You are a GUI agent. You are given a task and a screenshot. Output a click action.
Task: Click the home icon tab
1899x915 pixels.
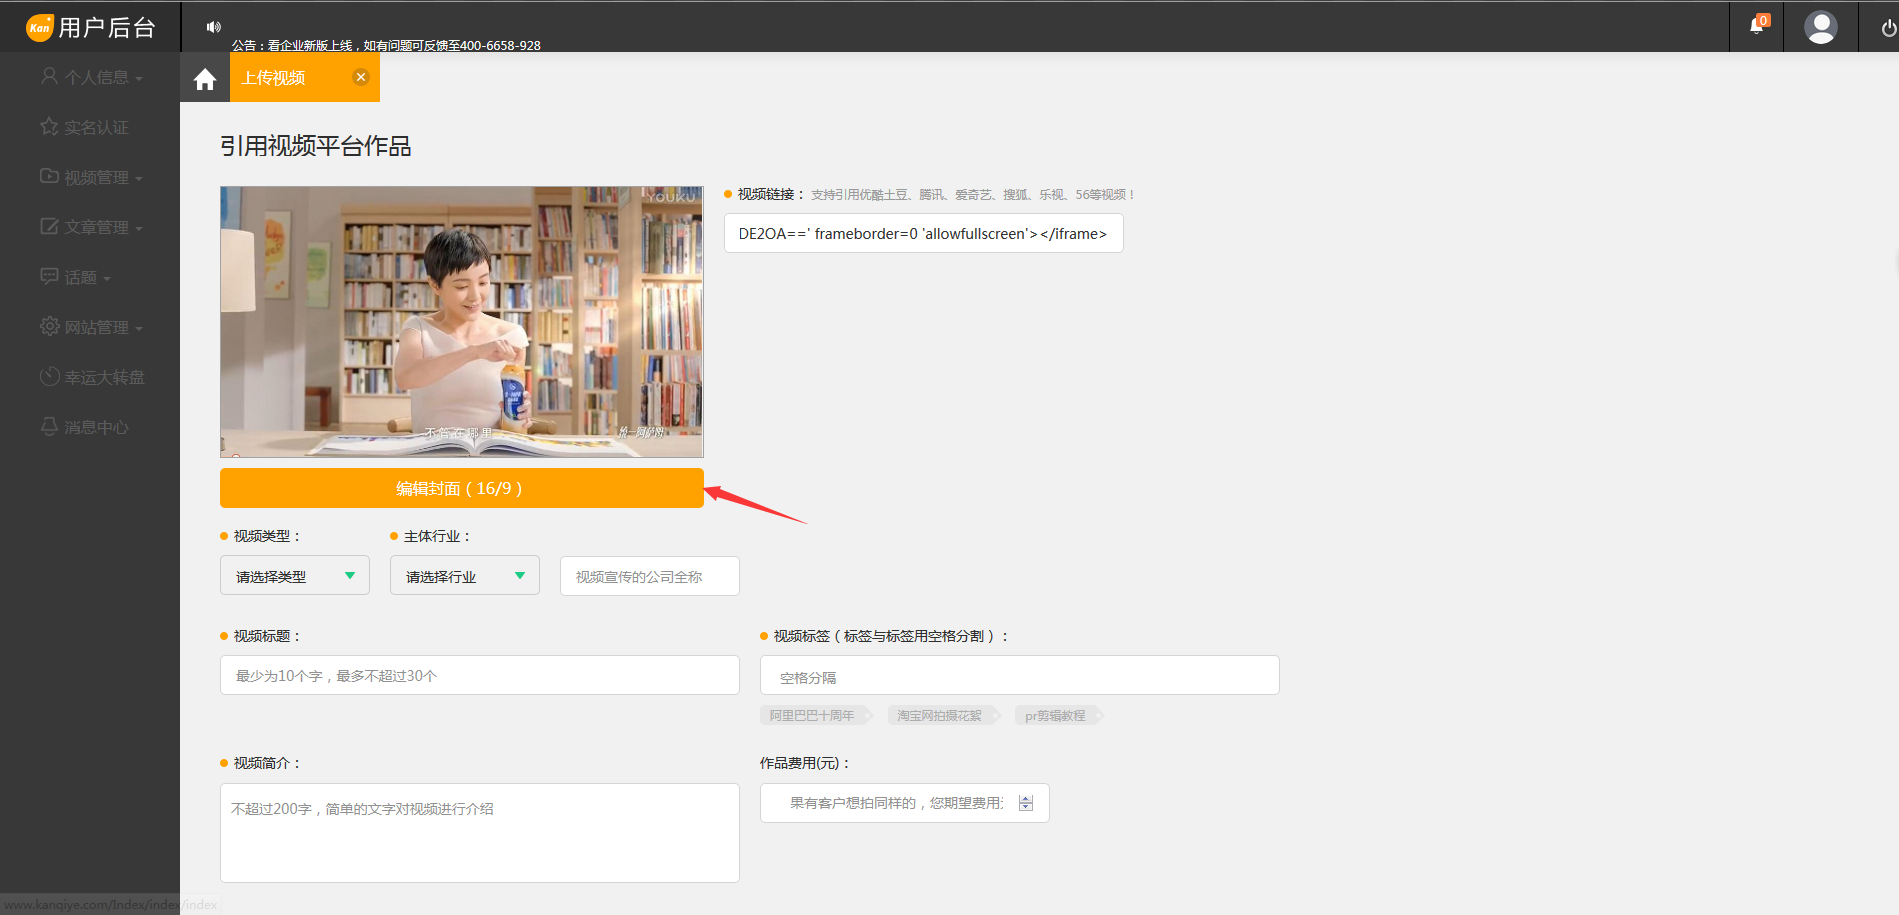coord(205,79)
